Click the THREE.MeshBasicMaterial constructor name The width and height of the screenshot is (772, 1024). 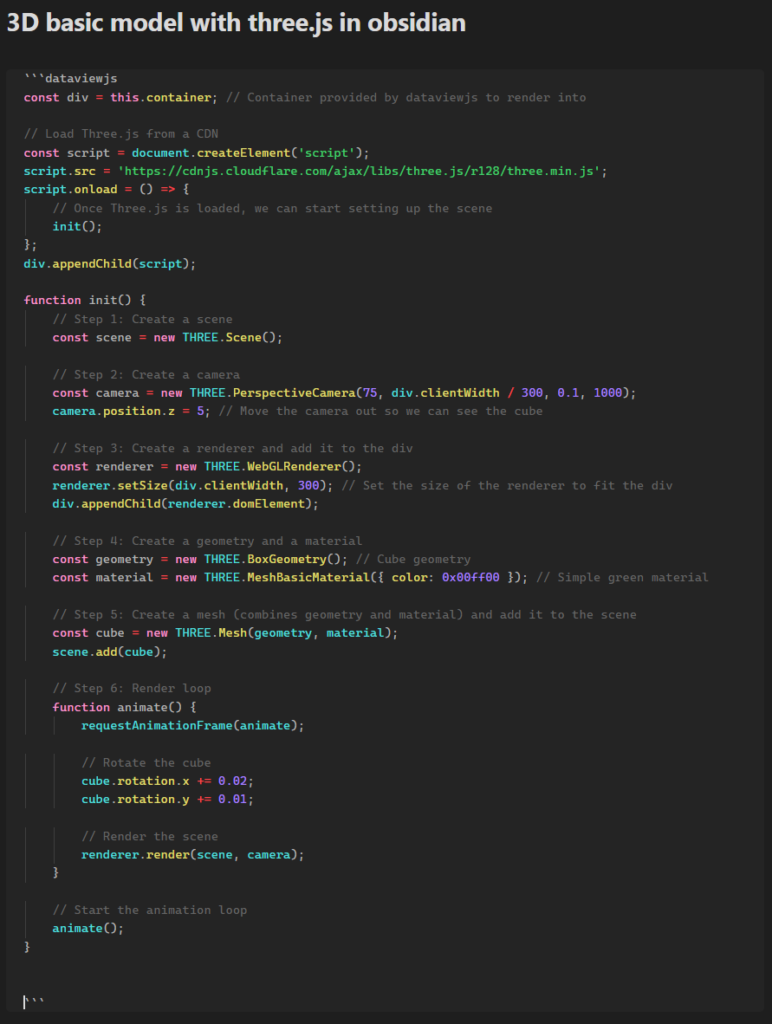(287, 578)
